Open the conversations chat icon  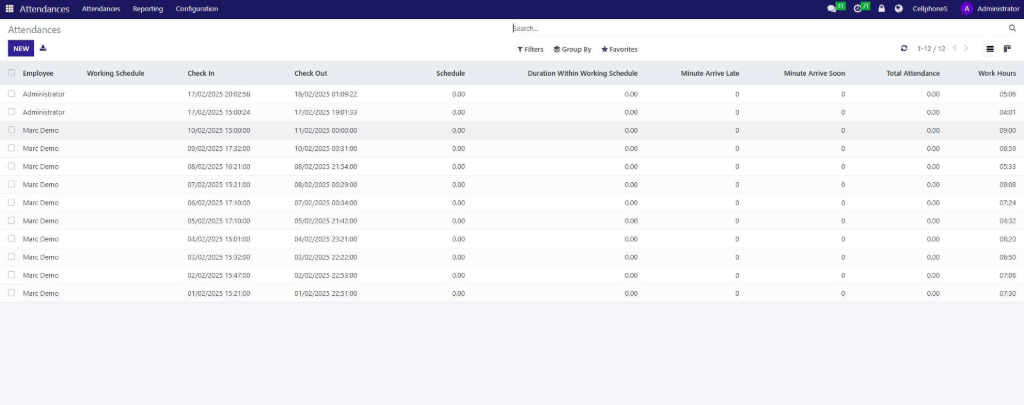tap(832, 9)
